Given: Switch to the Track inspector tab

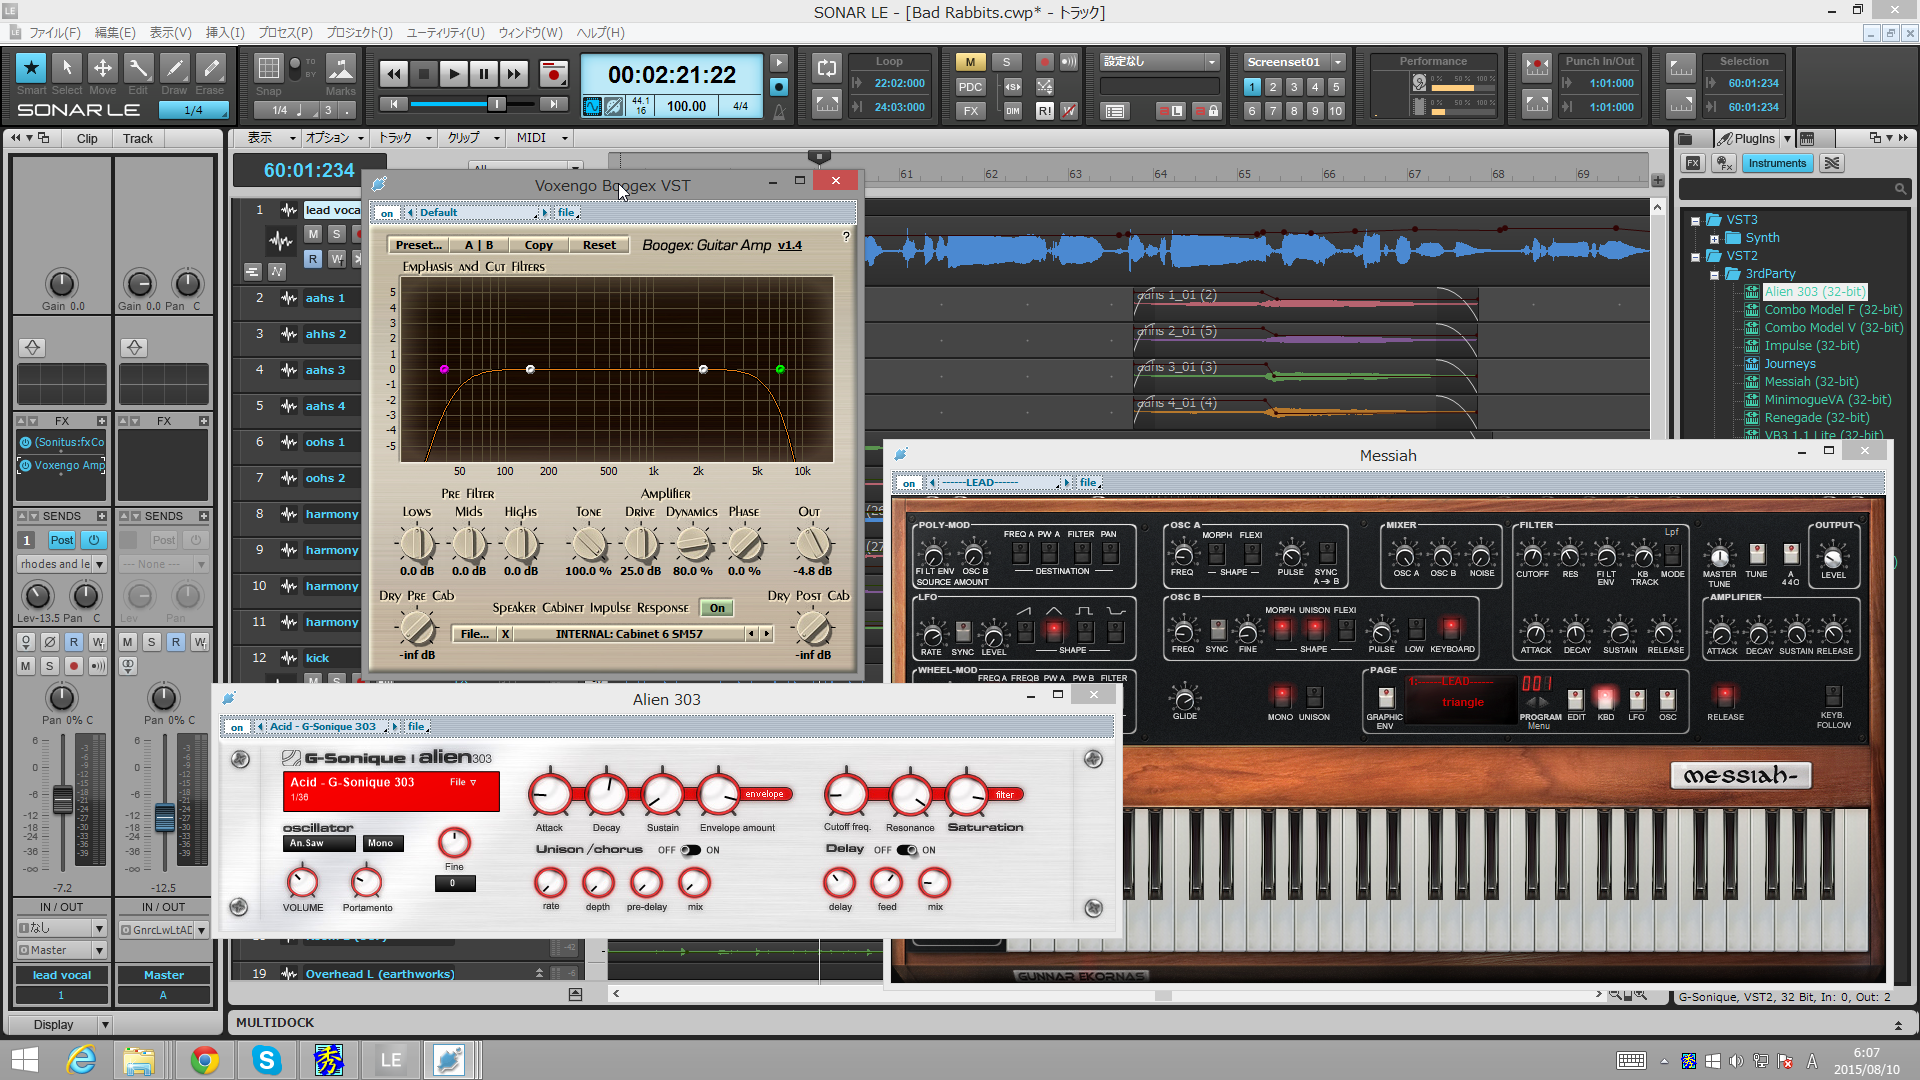Looking at the screenshot, I should [x=138, y=139].
